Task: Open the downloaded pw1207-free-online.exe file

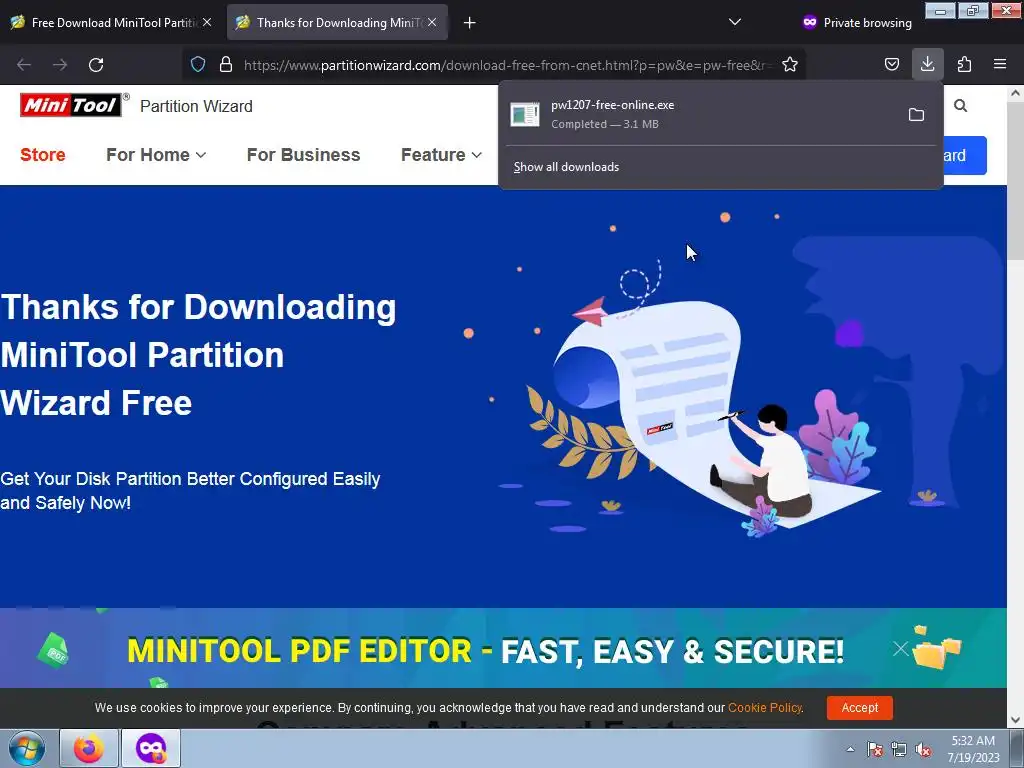Action: click(701, 114)
